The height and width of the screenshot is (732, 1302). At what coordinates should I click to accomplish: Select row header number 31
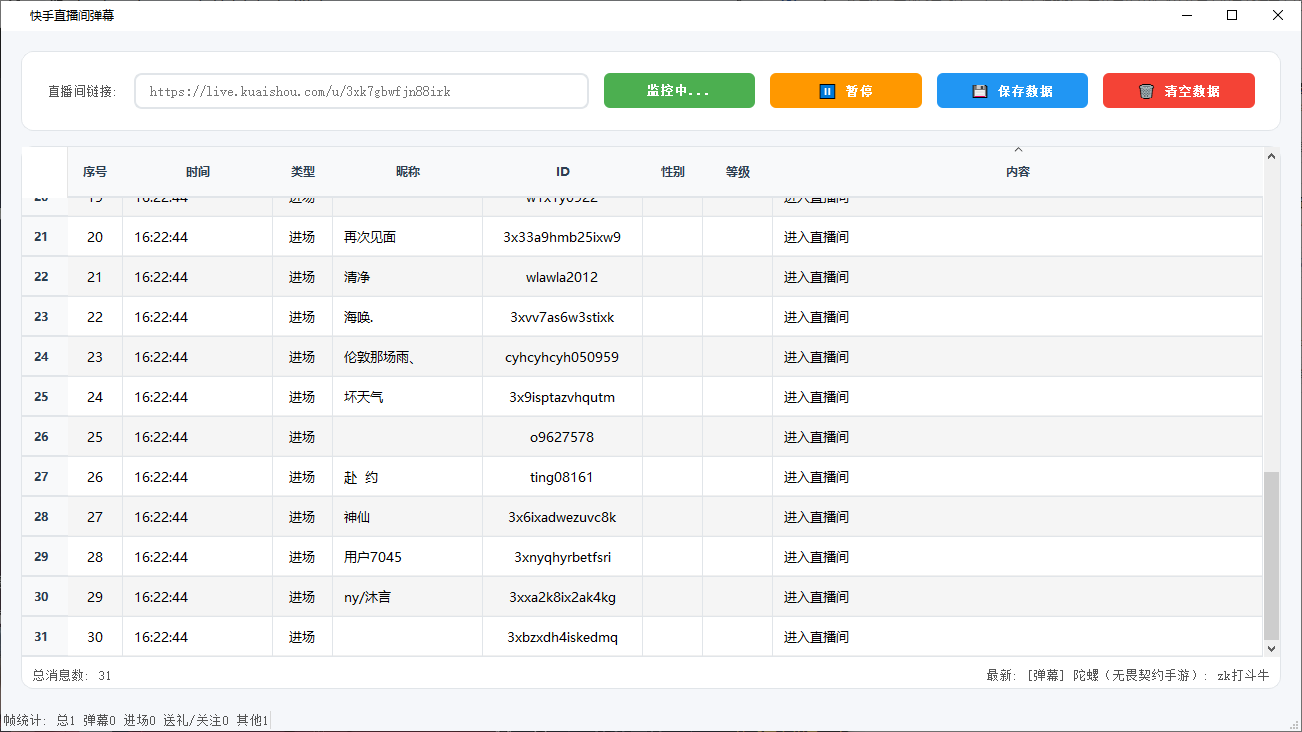pos(41,637)
